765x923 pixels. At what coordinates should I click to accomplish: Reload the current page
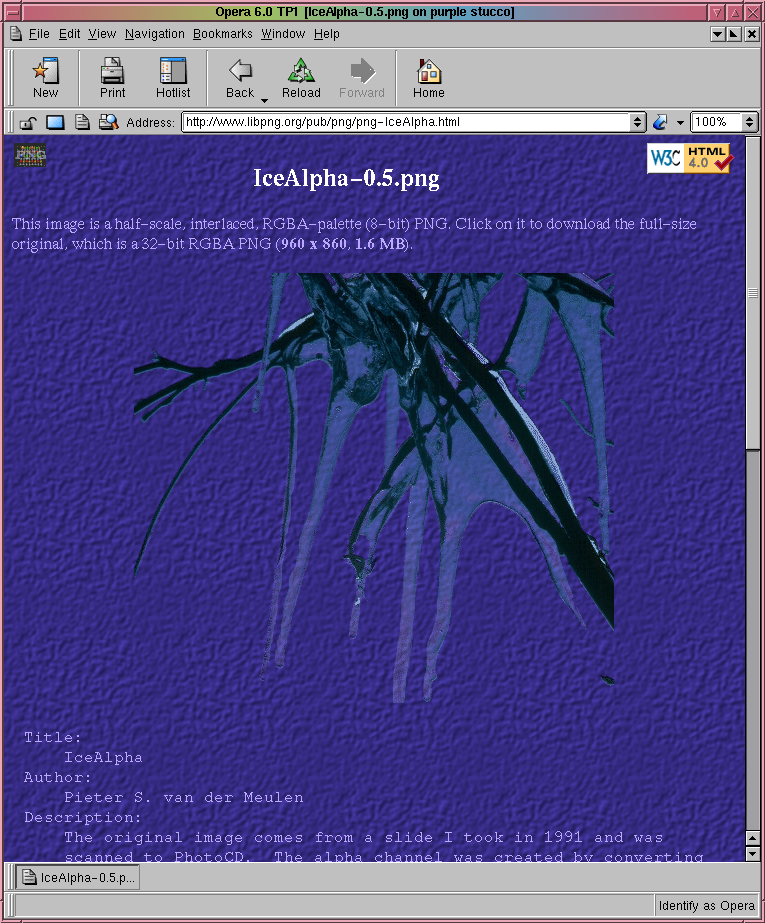pos(301,78)
